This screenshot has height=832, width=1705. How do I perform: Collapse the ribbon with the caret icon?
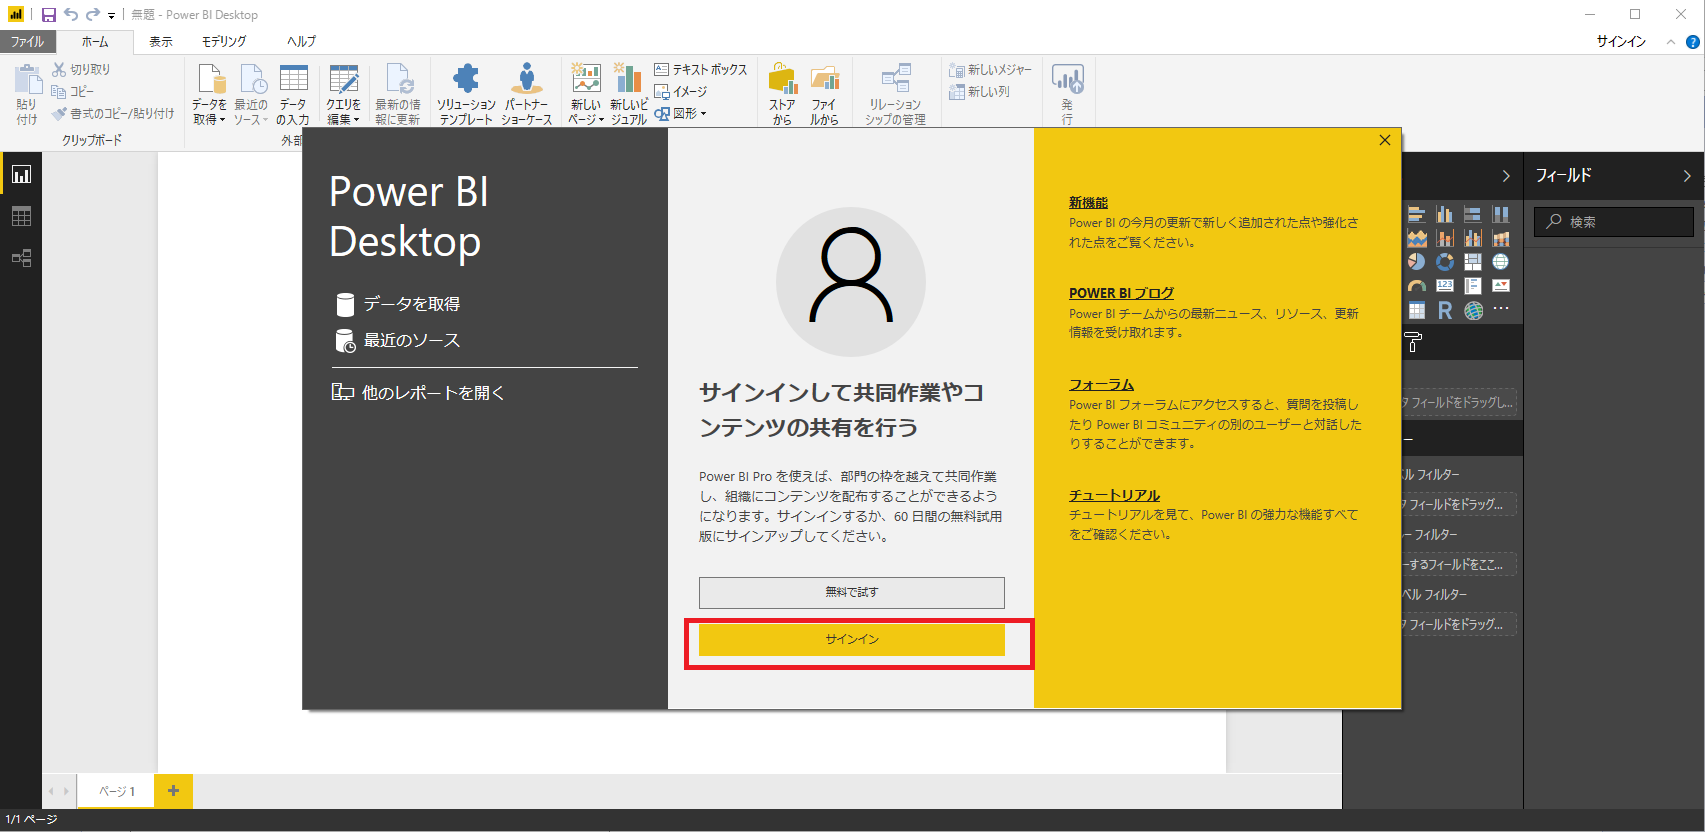[1671, 42]
